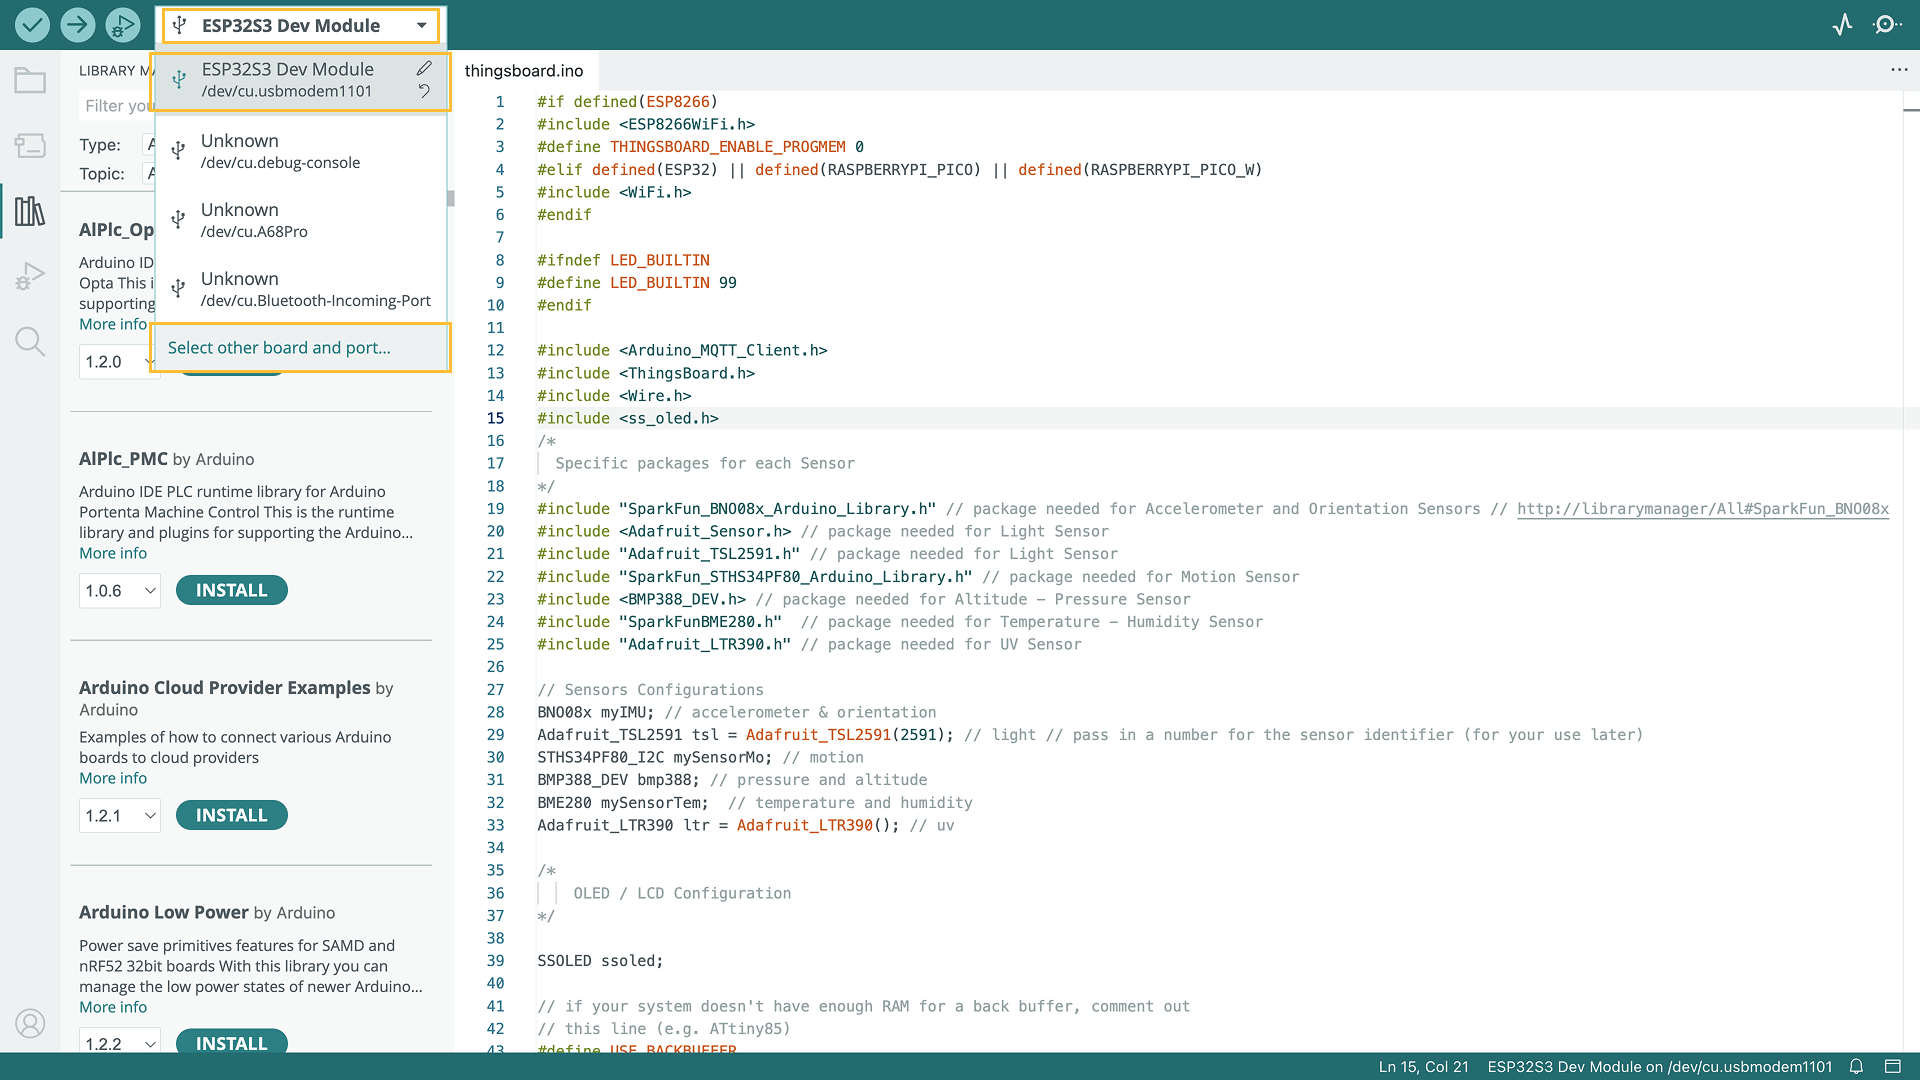Open the editor's three-dot more menu
The width and height of the screenshot is (1920, 1080).
[1898, 70]
